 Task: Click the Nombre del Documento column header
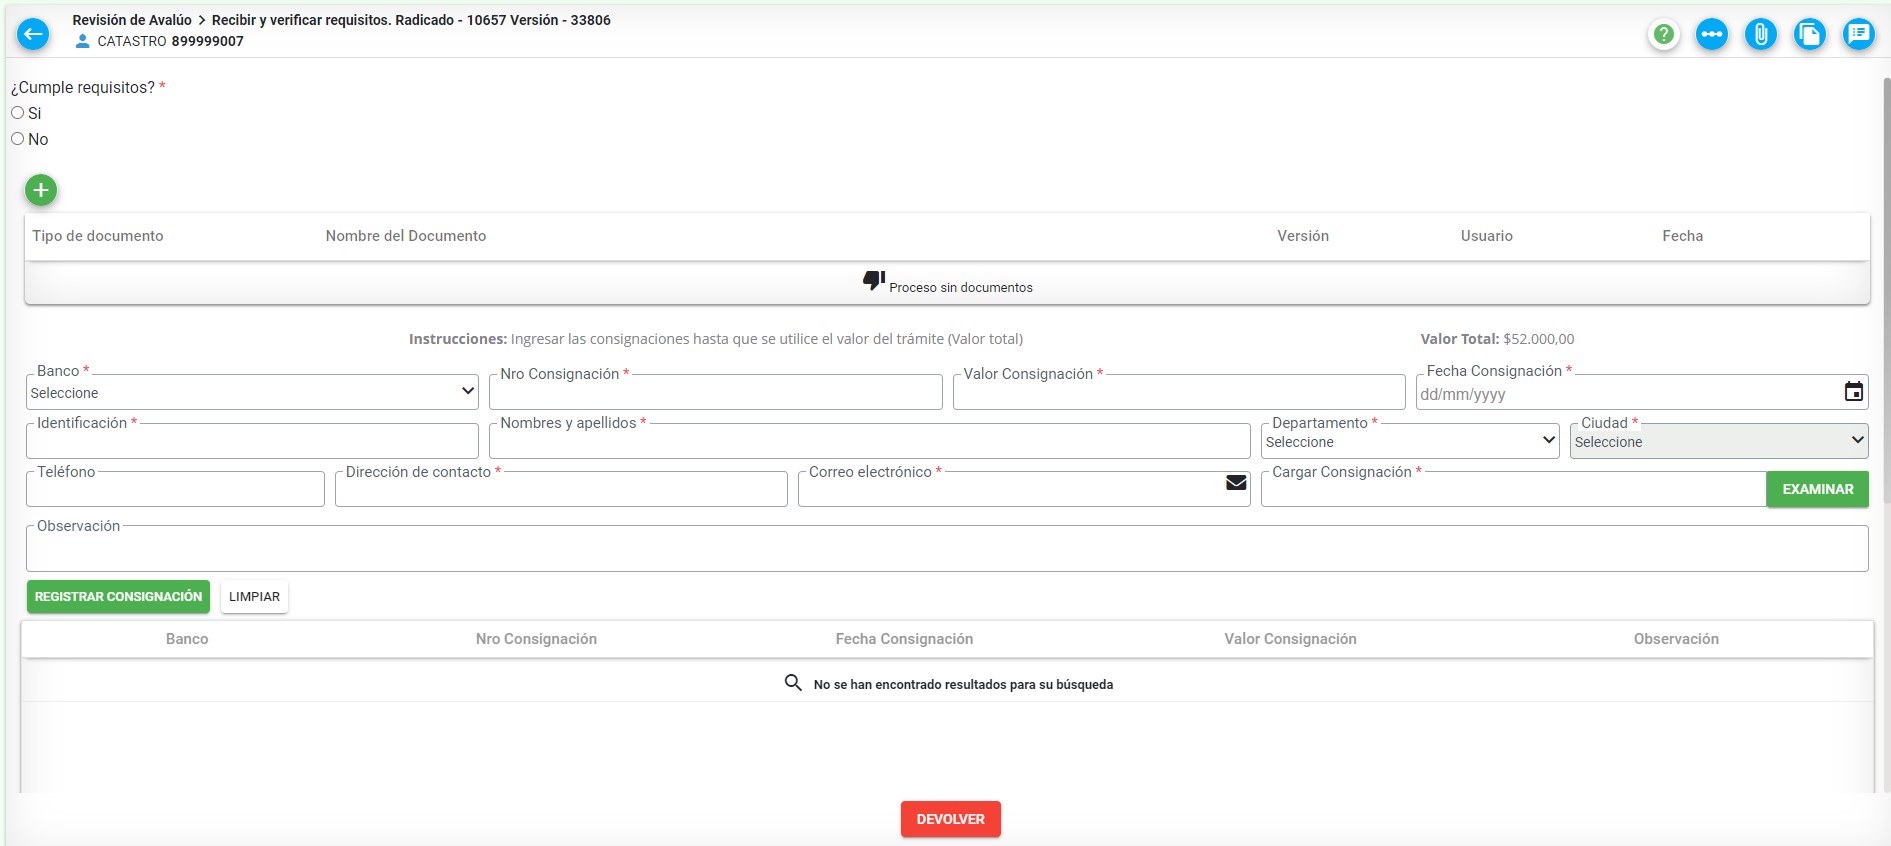406,236
